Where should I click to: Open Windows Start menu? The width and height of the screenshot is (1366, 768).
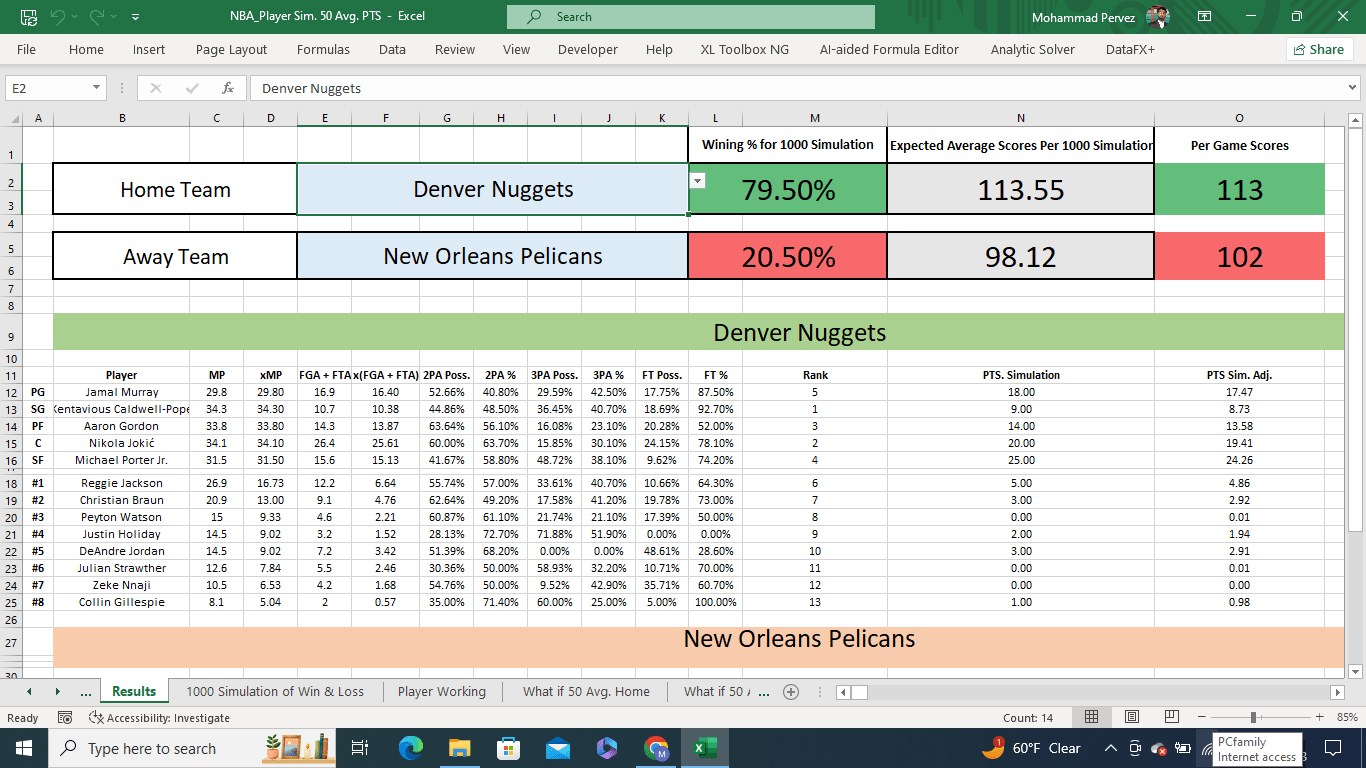24,748
